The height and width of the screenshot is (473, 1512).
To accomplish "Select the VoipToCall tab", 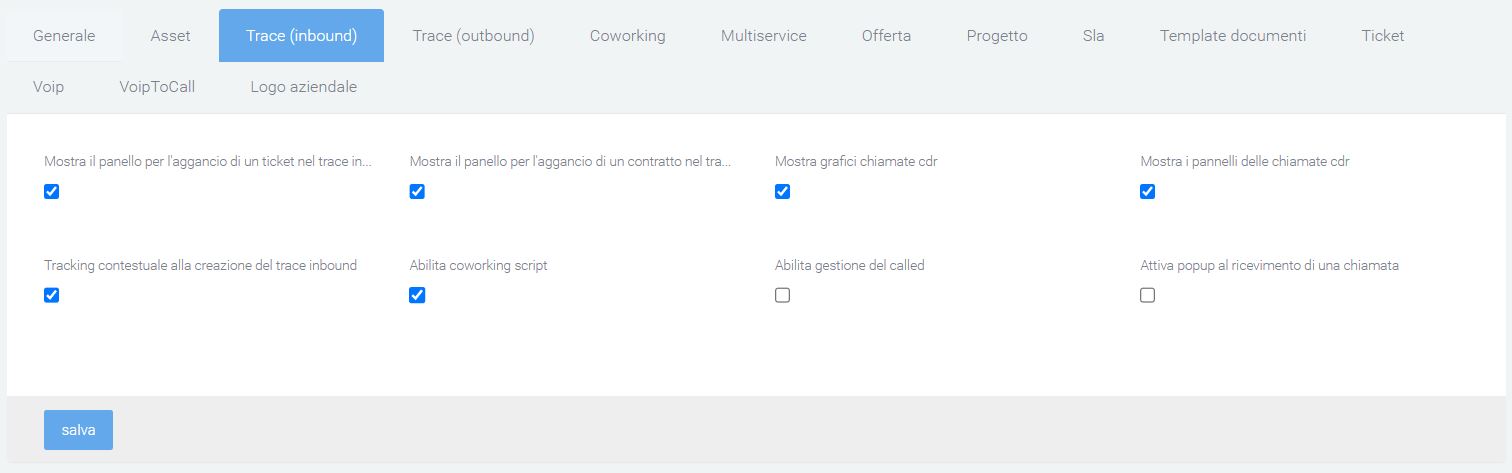I will pyautogui.click(x=157, y=87).
